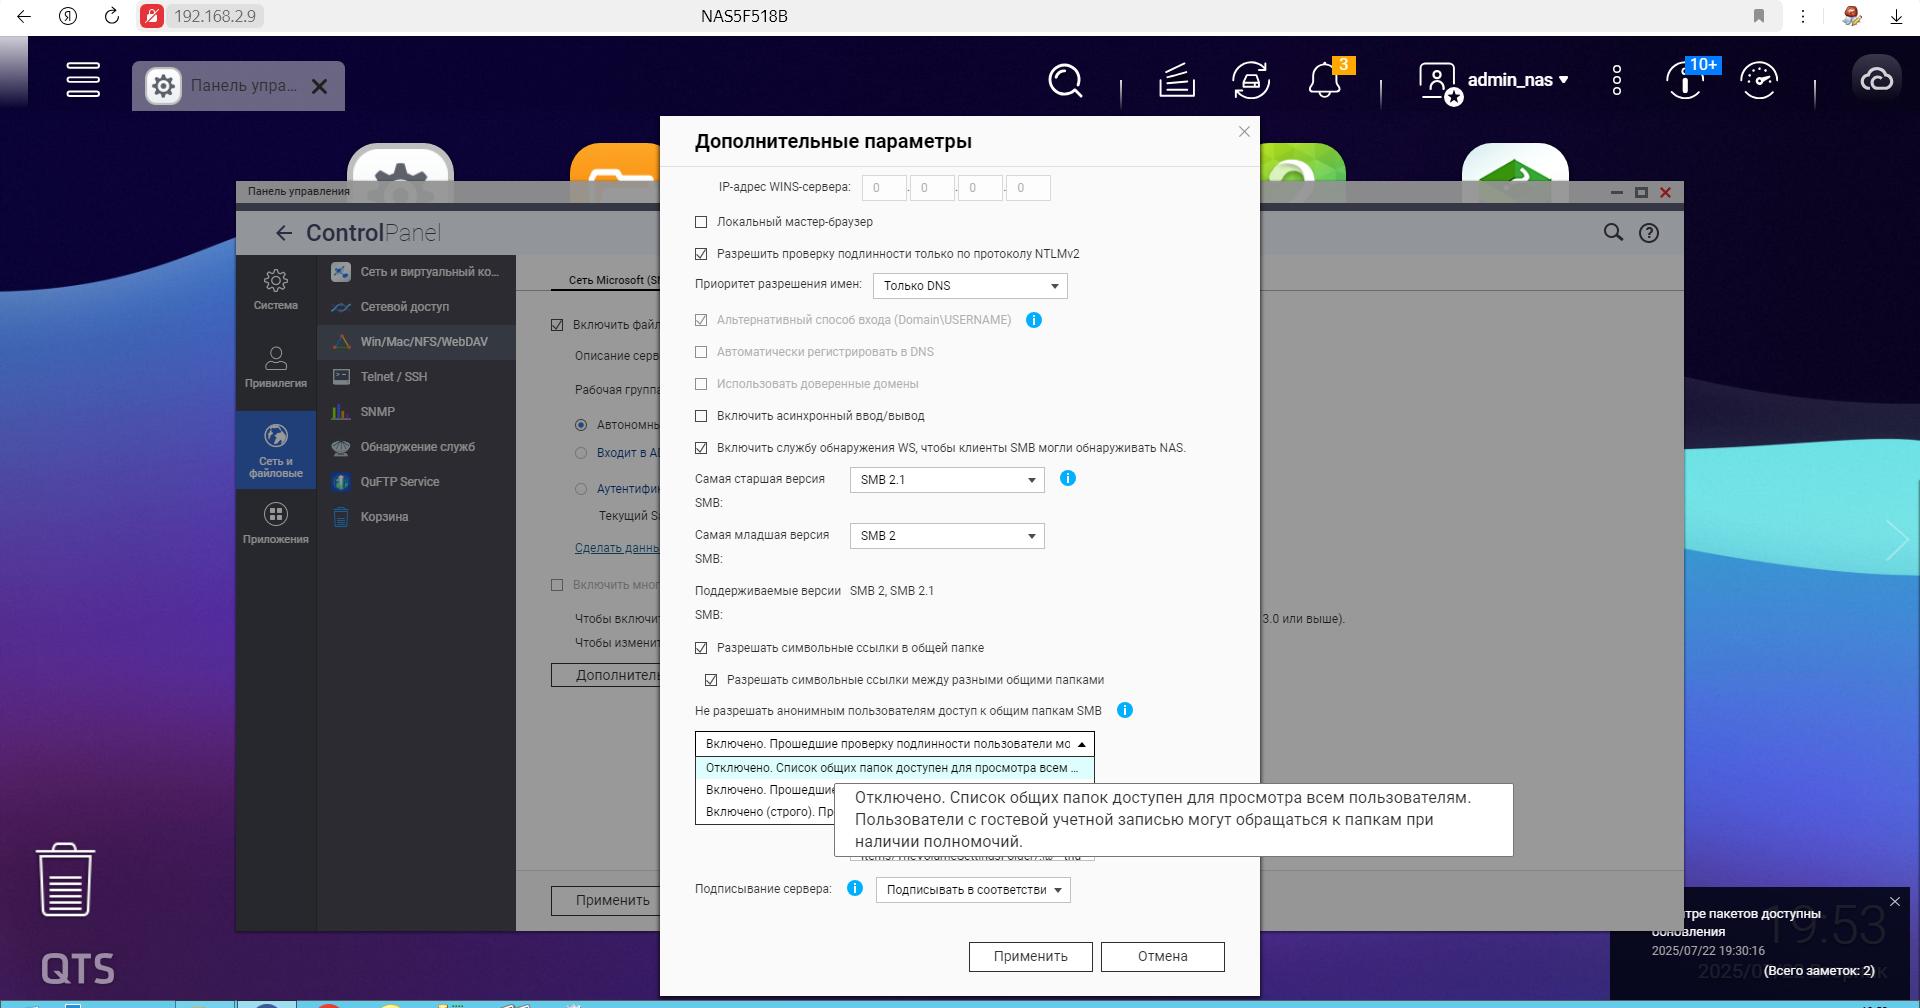This screenshot has width=1920, height=1008.
Task: Click the browser refresh icon
Action: 112,16
